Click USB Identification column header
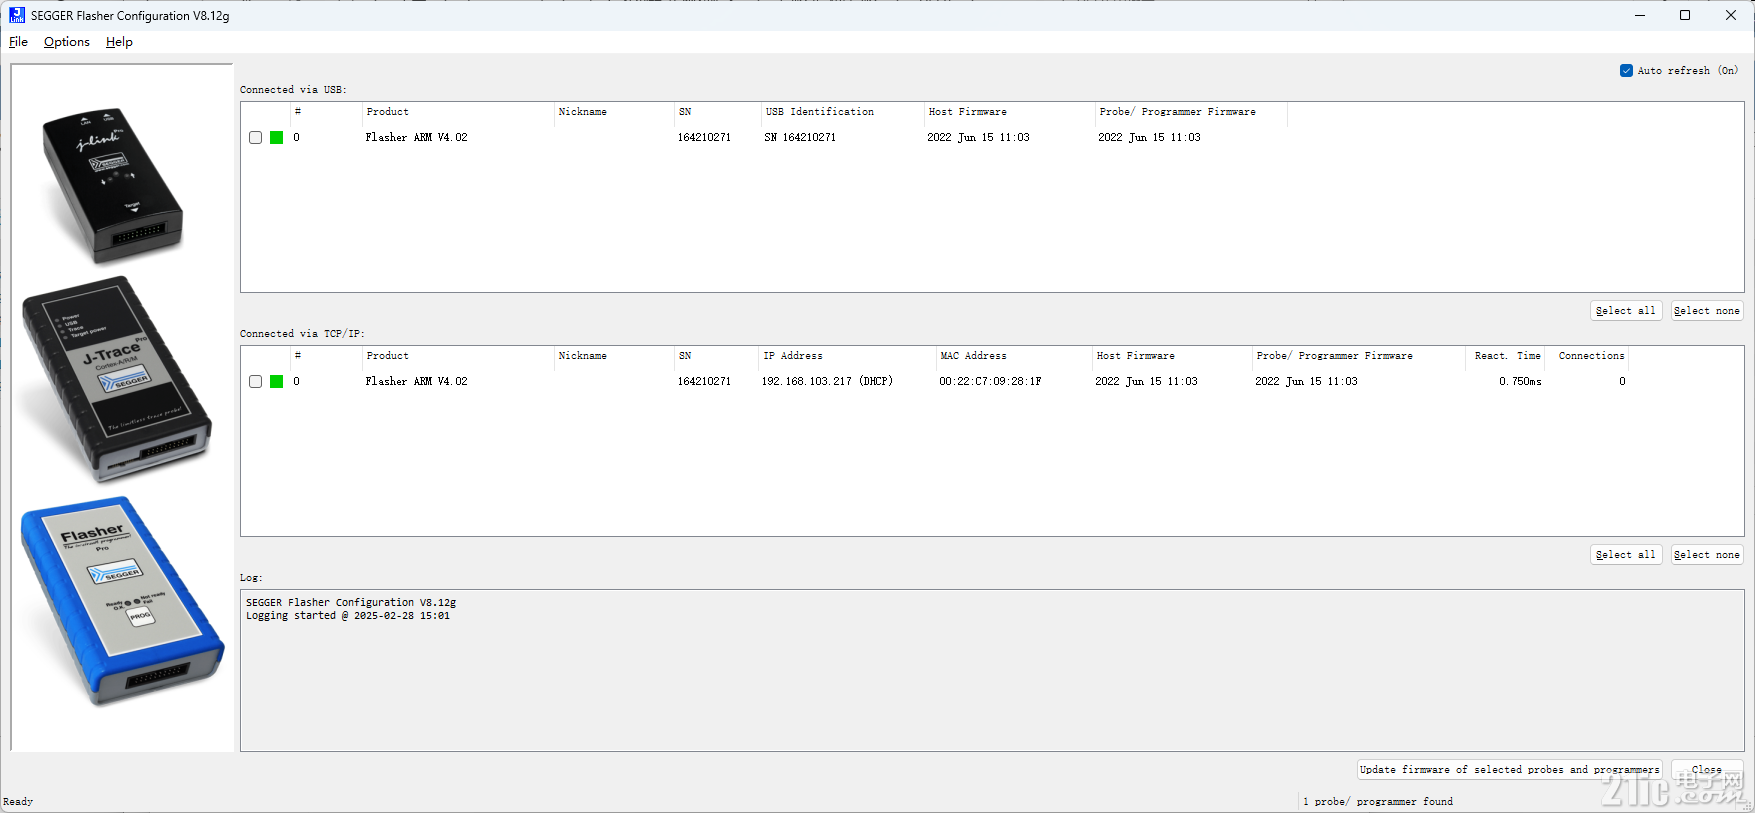 click(843, 112)
